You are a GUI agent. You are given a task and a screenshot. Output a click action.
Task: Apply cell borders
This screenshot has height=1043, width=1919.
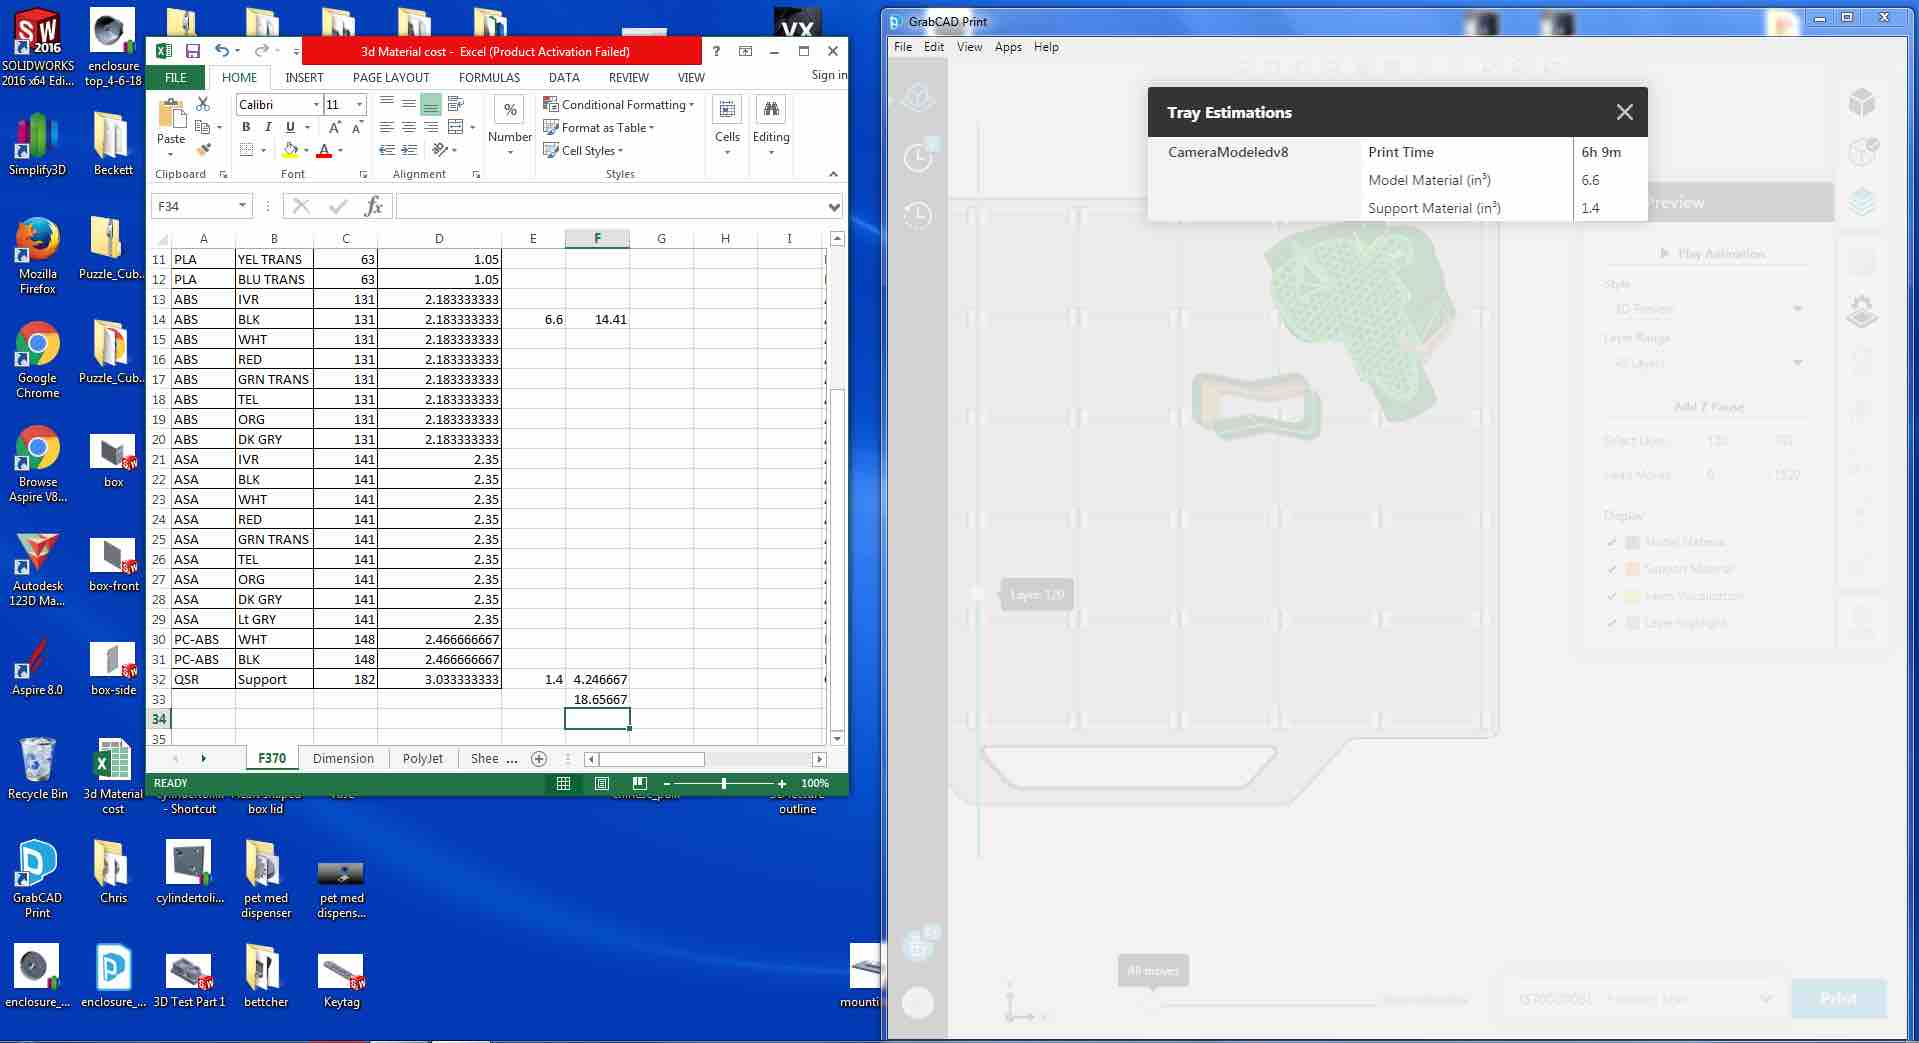247,150
